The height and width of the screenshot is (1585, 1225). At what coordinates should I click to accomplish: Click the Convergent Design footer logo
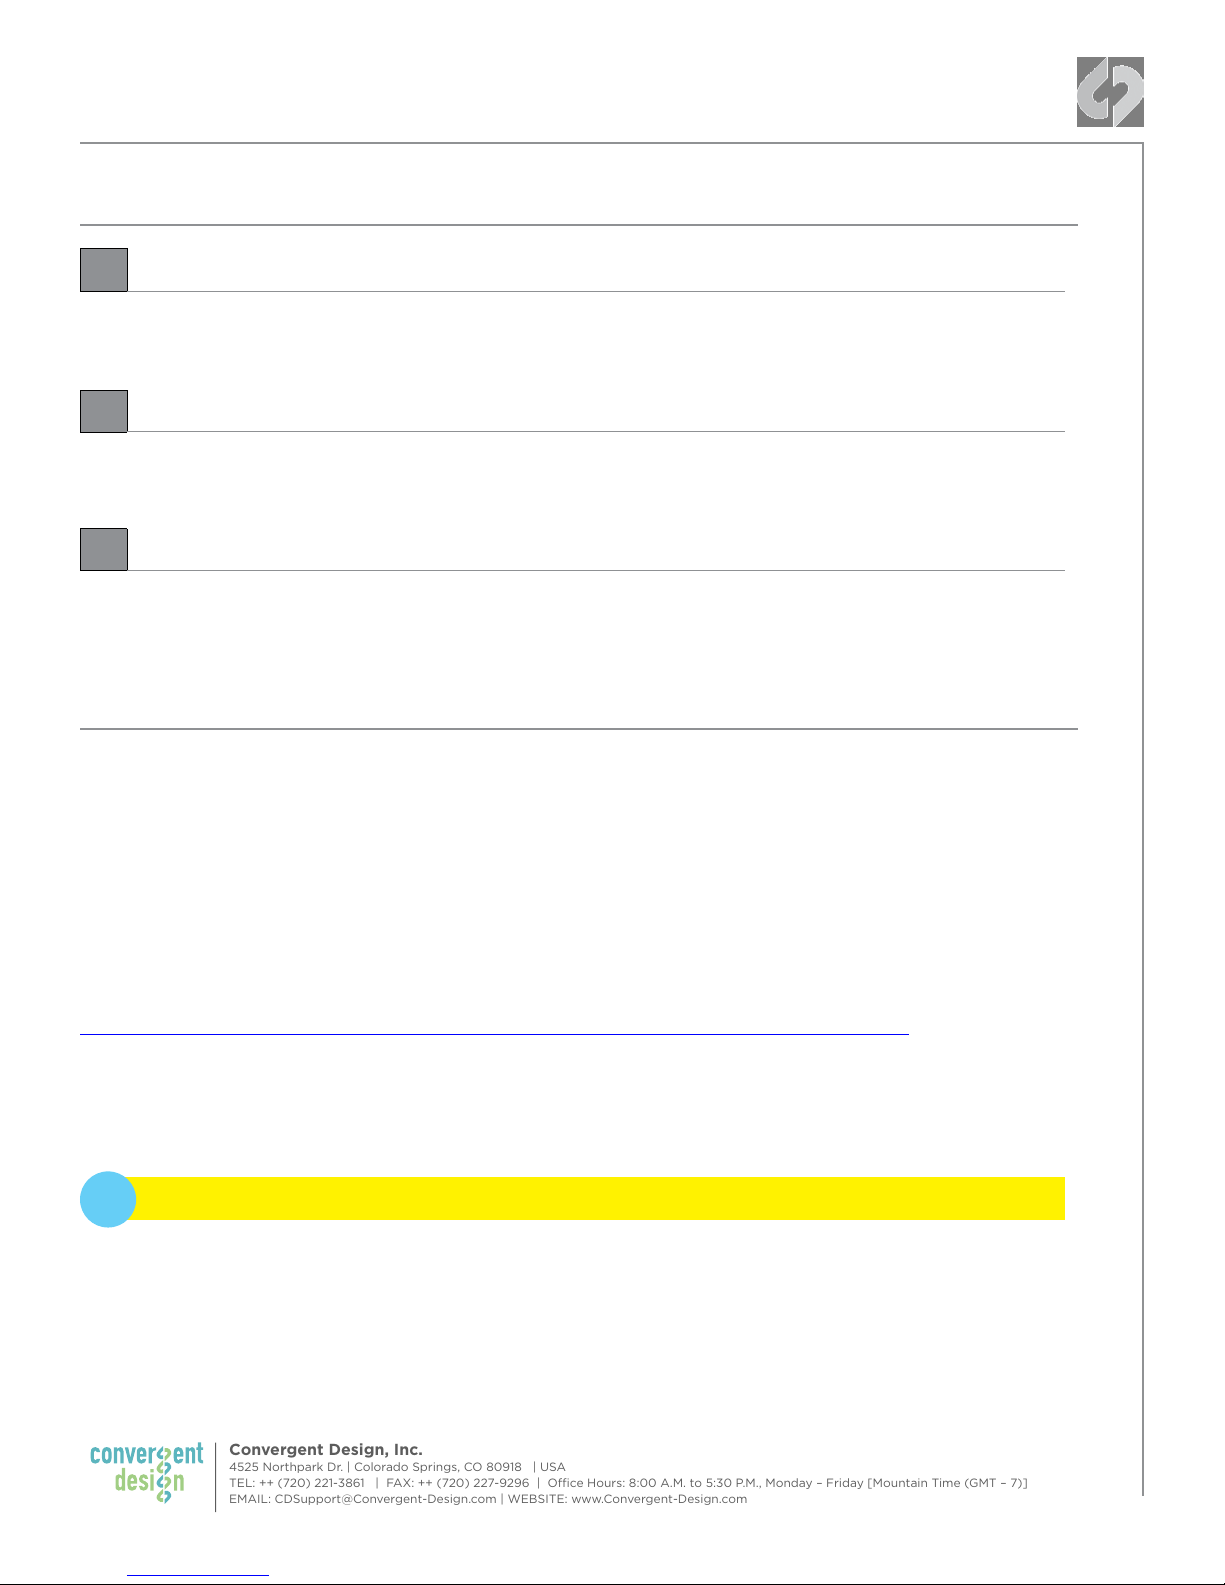[x=147, y=1472]
